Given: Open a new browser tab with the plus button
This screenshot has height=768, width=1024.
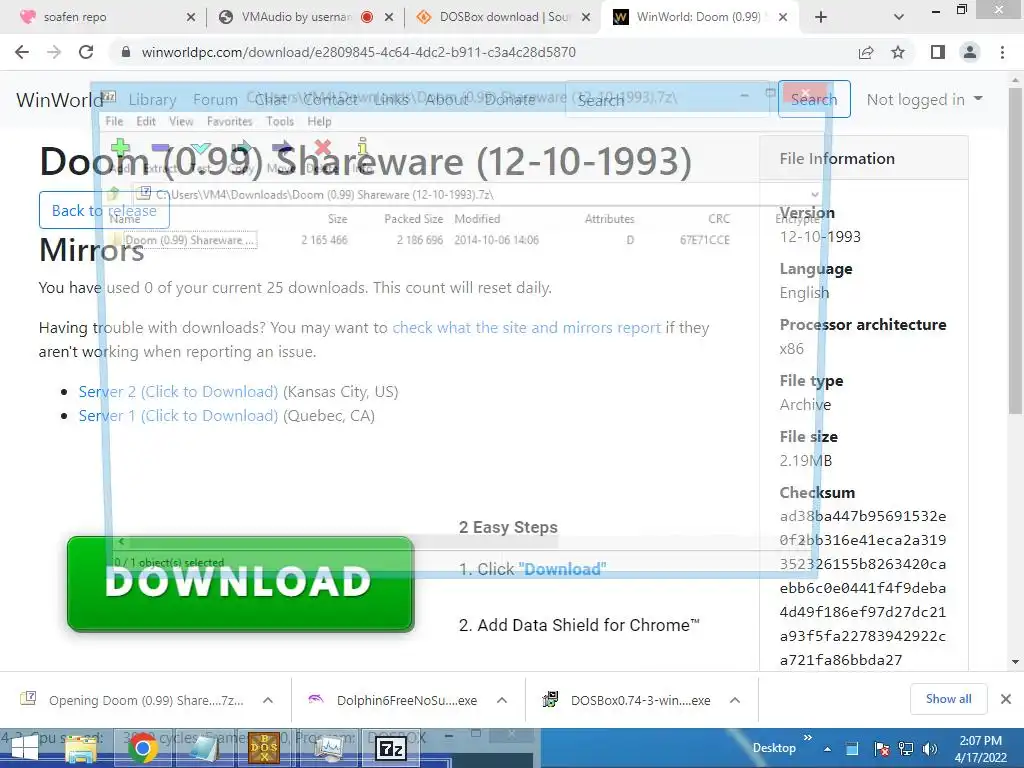Looking at the screenshot, I should [821, 17].
